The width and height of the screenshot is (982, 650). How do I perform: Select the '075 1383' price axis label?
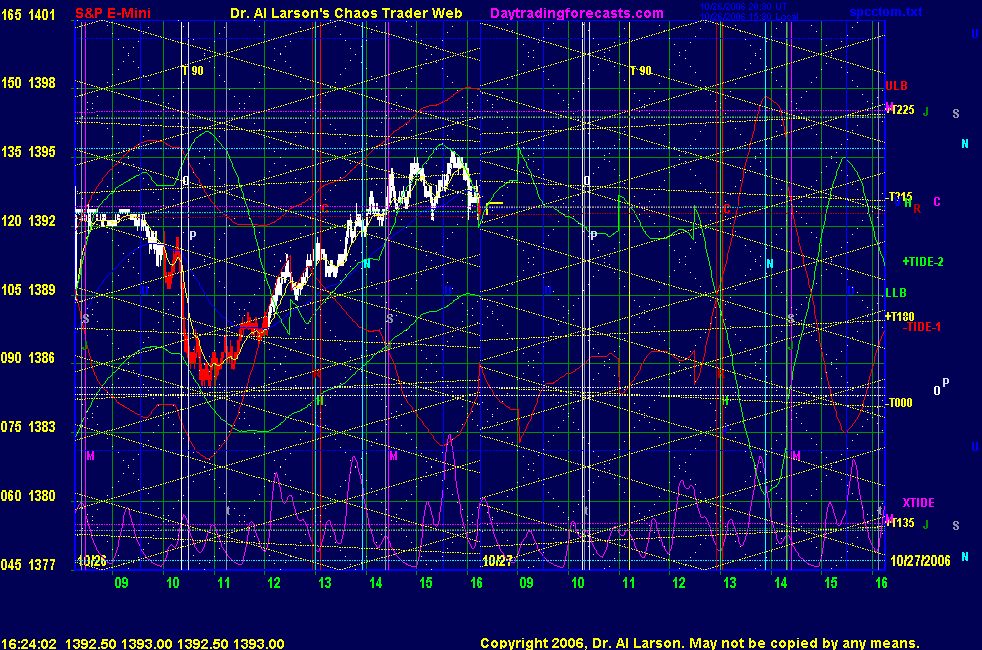pos(28,427)
